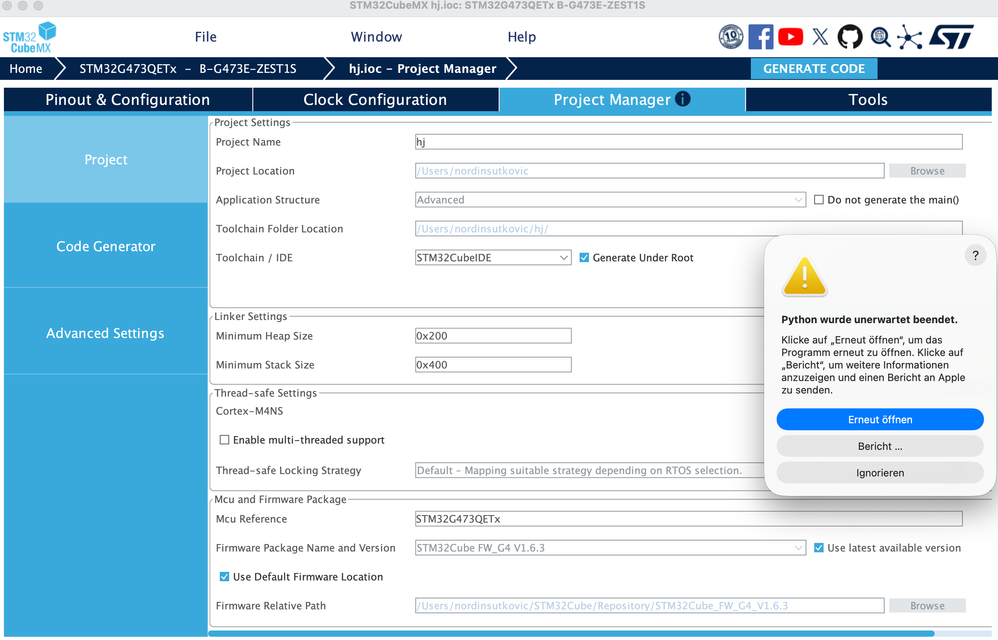
Task: Click the Mcu Reference field
Action: tap(689, 519)
